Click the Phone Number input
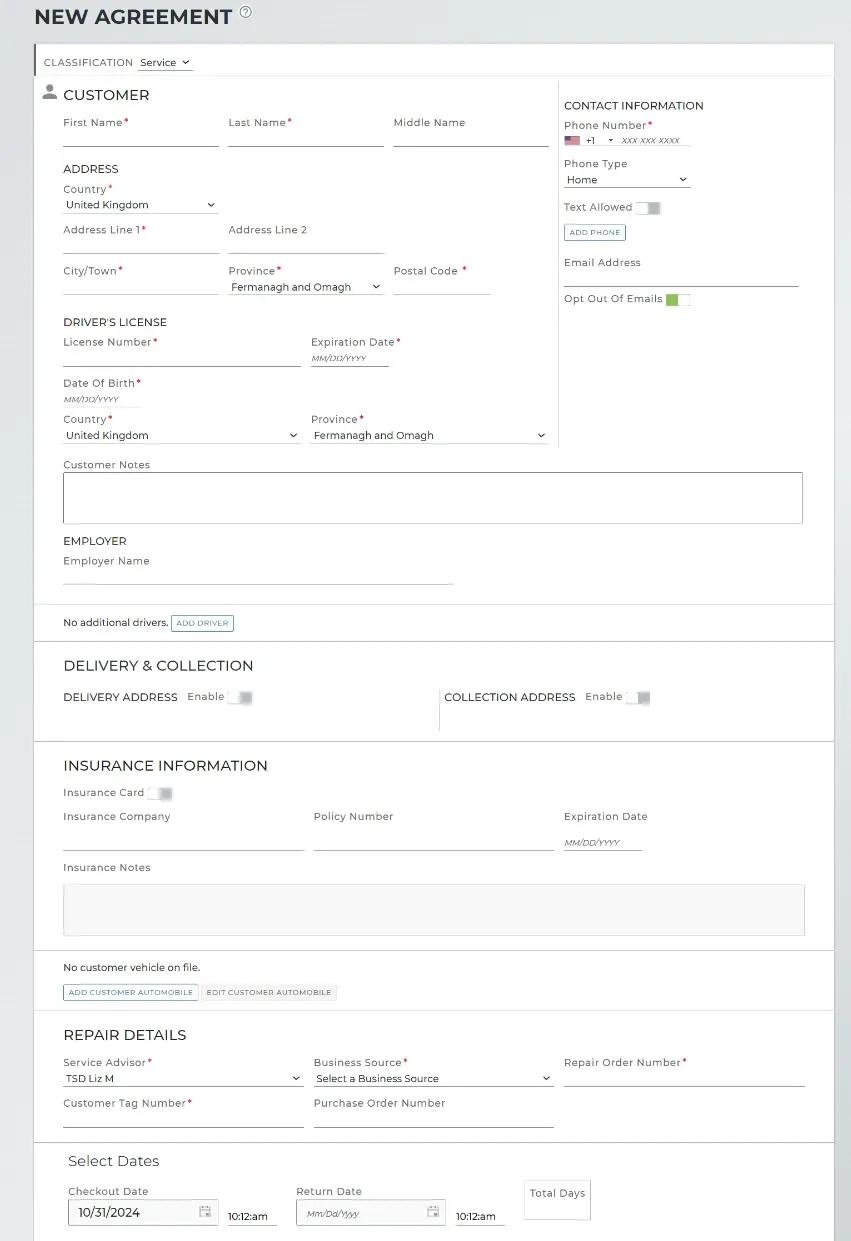The height and width of the screenshot is (1241, 851). point(655,141)
